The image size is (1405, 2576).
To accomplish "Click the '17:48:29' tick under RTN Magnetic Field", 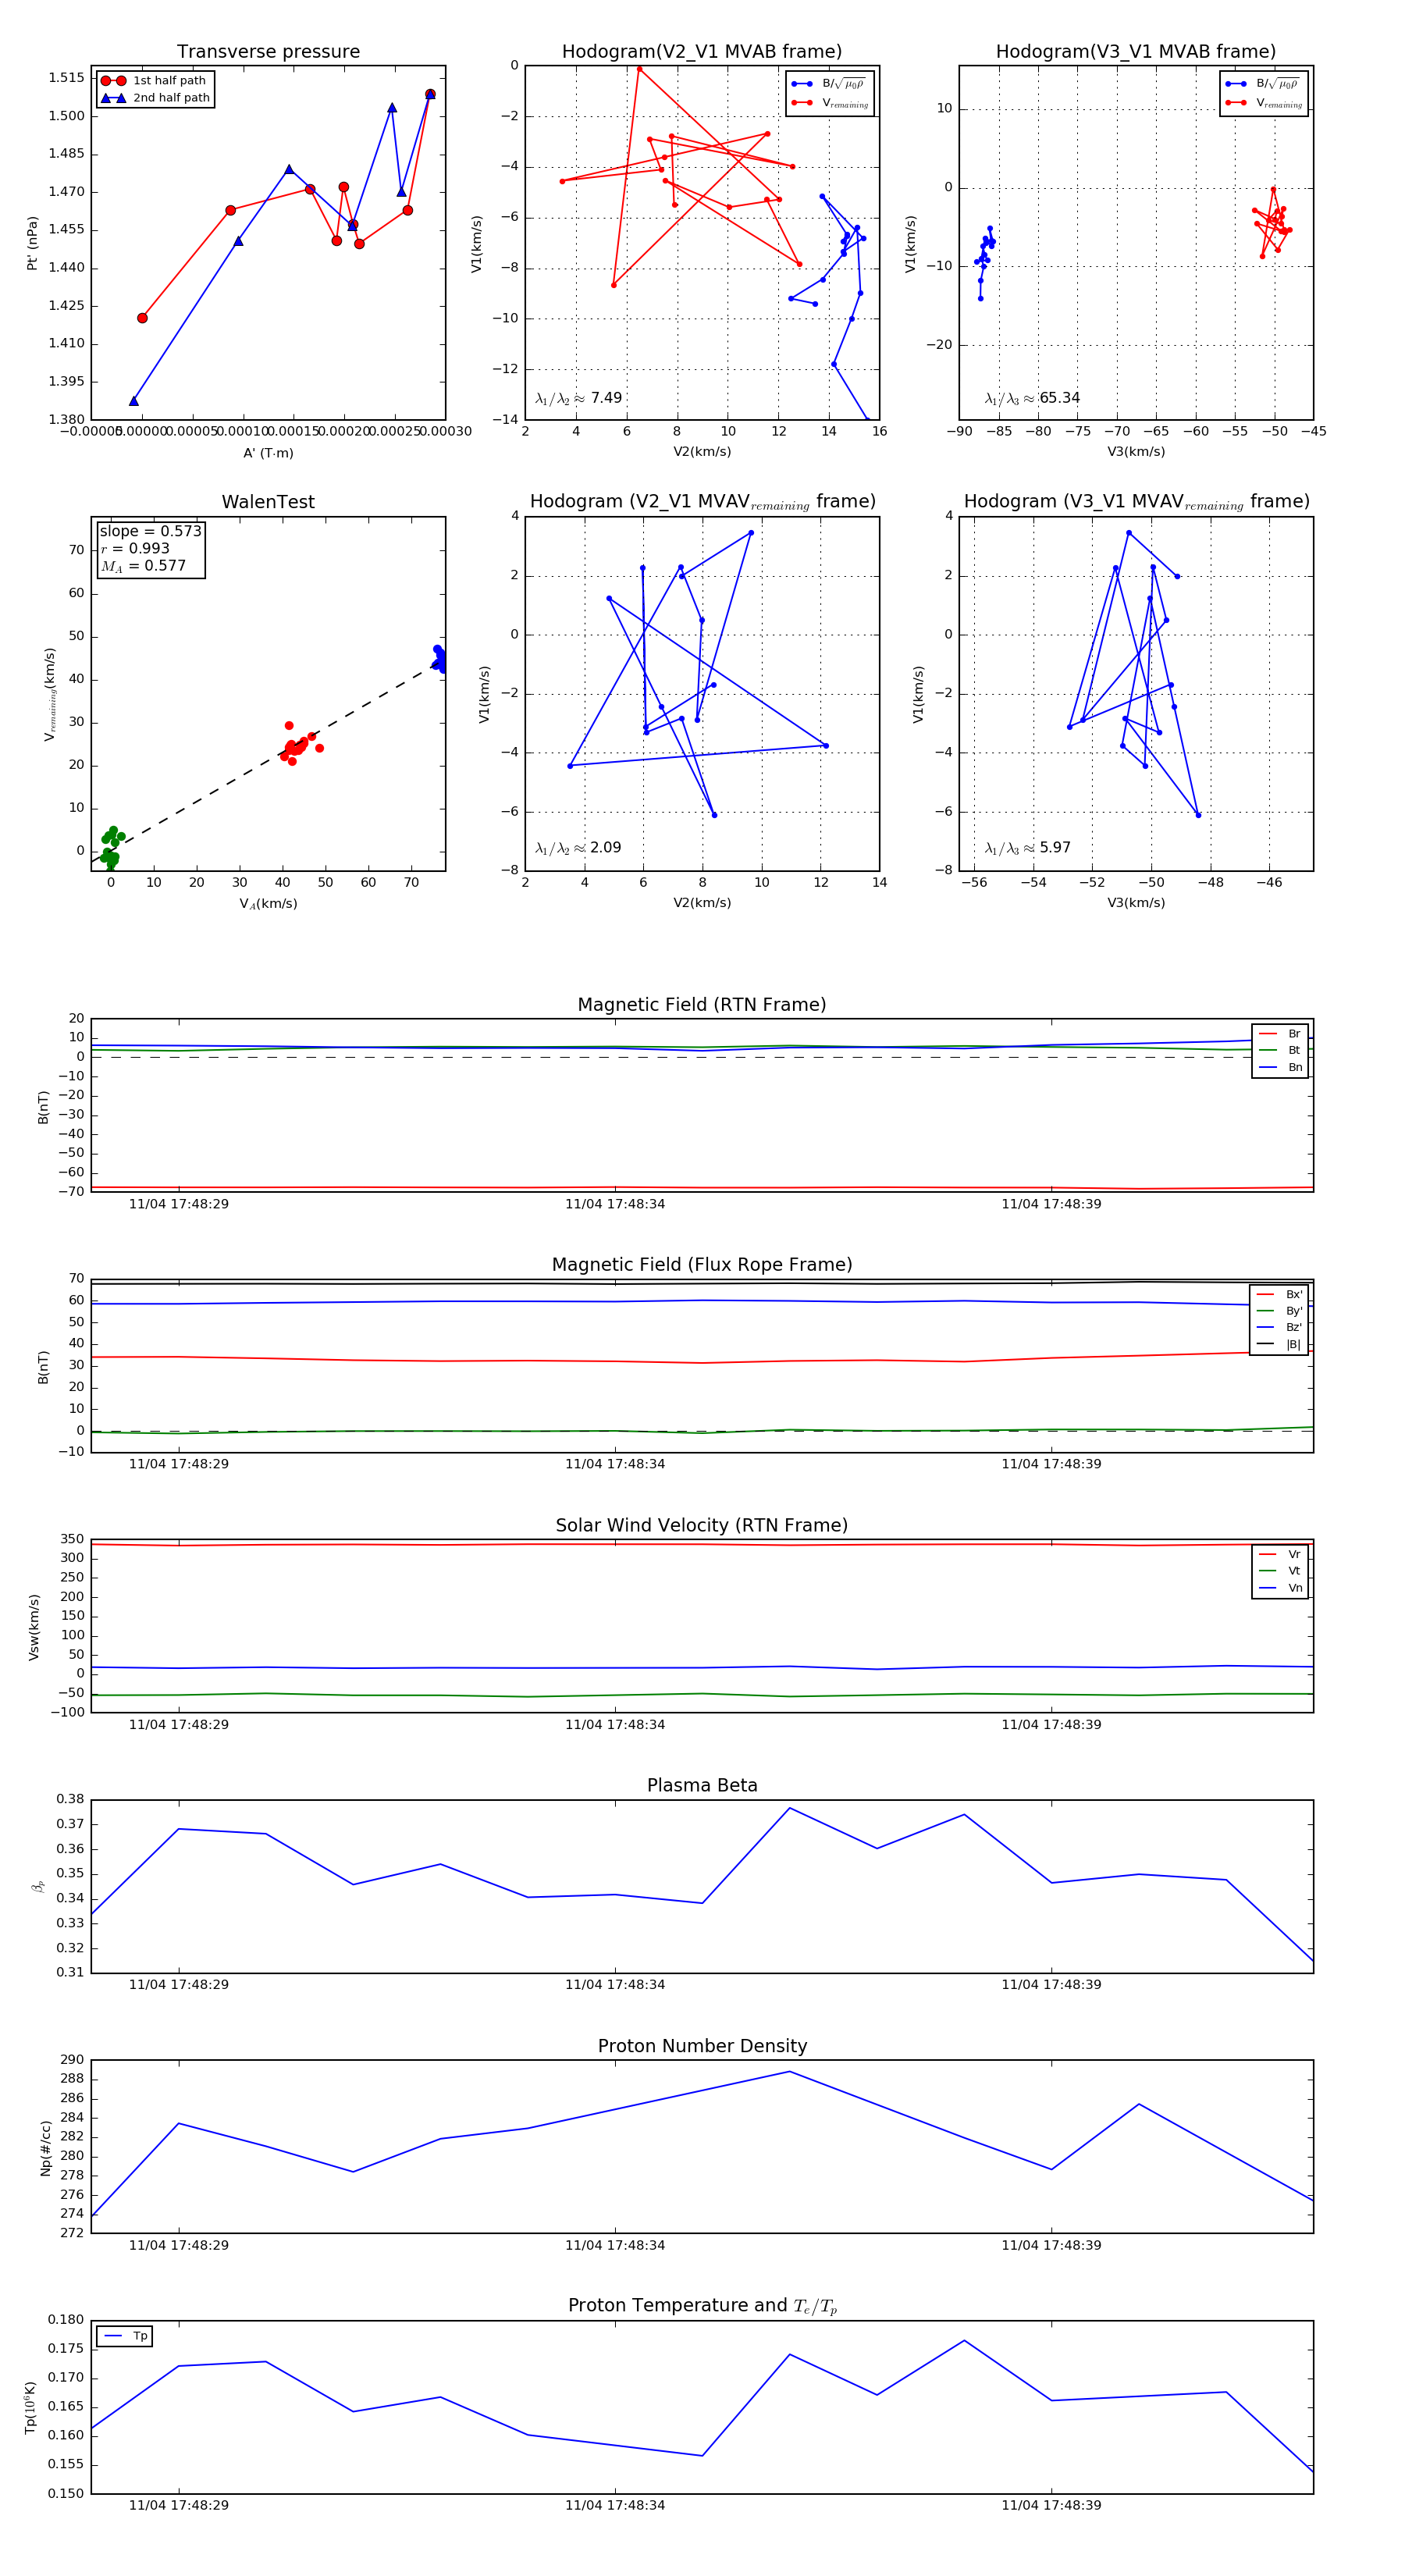I will (179, 1204).
